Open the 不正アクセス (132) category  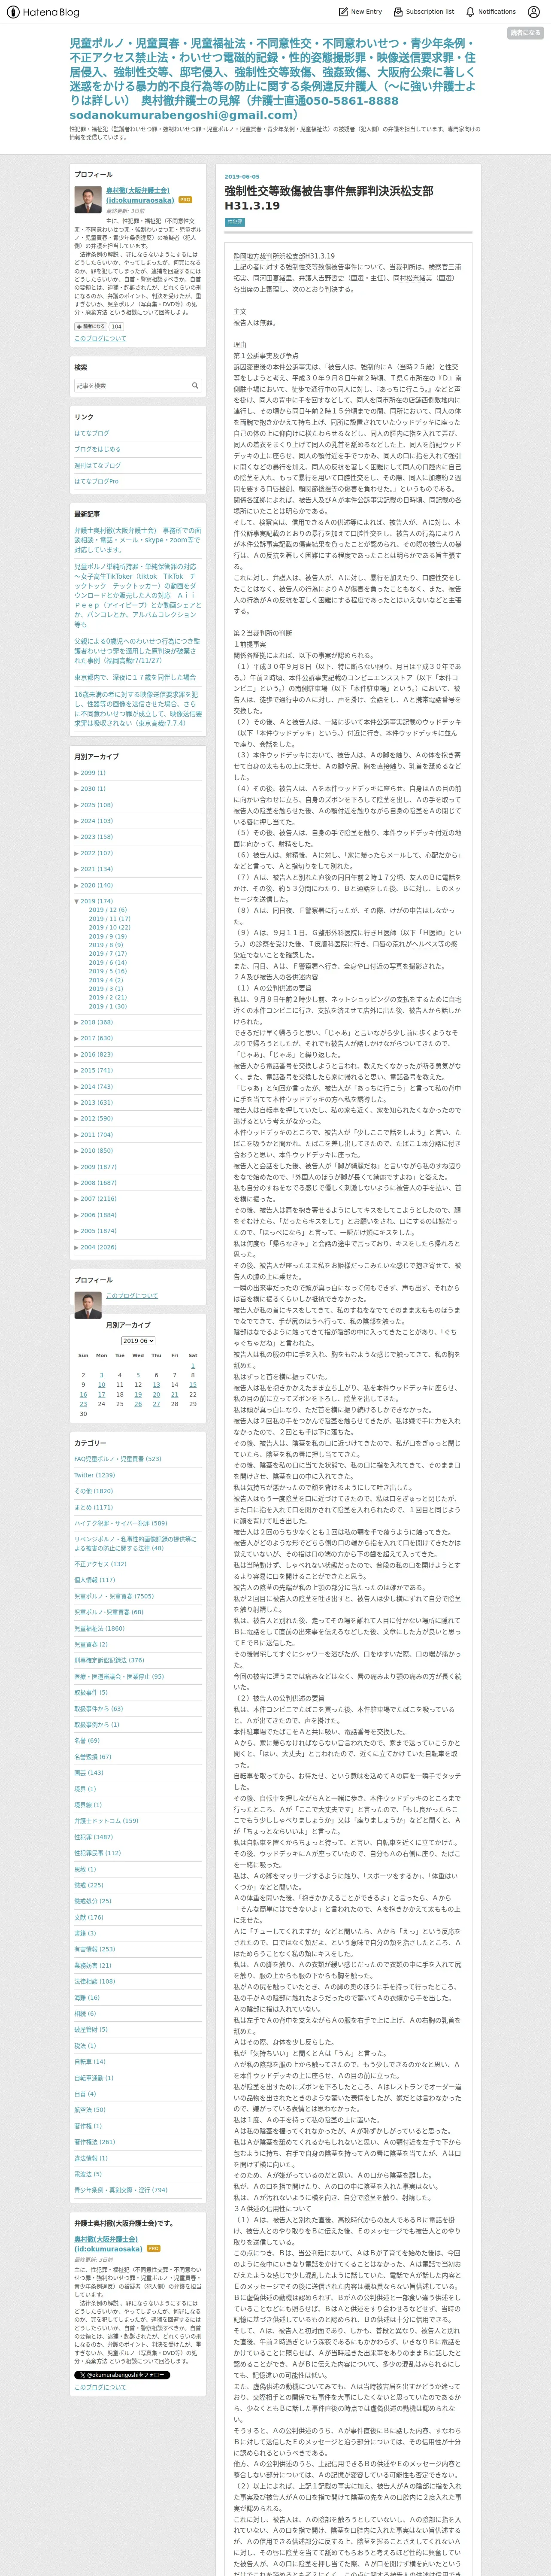click(100, 1564)
